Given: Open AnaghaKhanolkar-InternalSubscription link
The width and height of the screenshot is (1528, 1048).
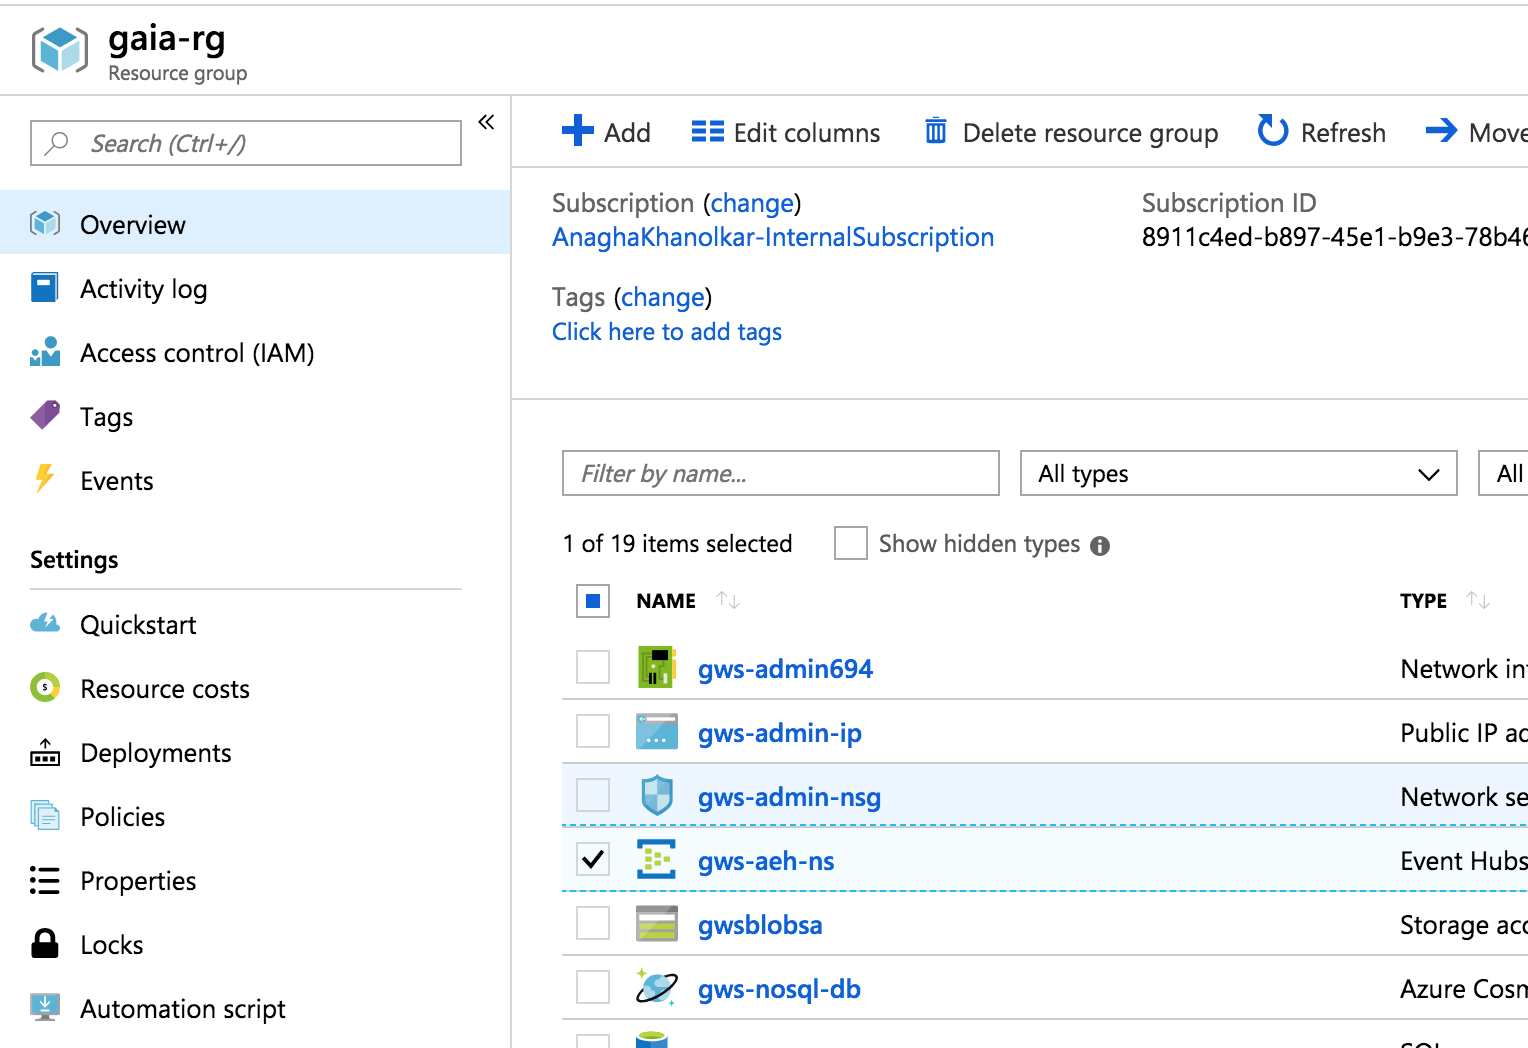Looking at the screenshot, I should pos(773,237).
